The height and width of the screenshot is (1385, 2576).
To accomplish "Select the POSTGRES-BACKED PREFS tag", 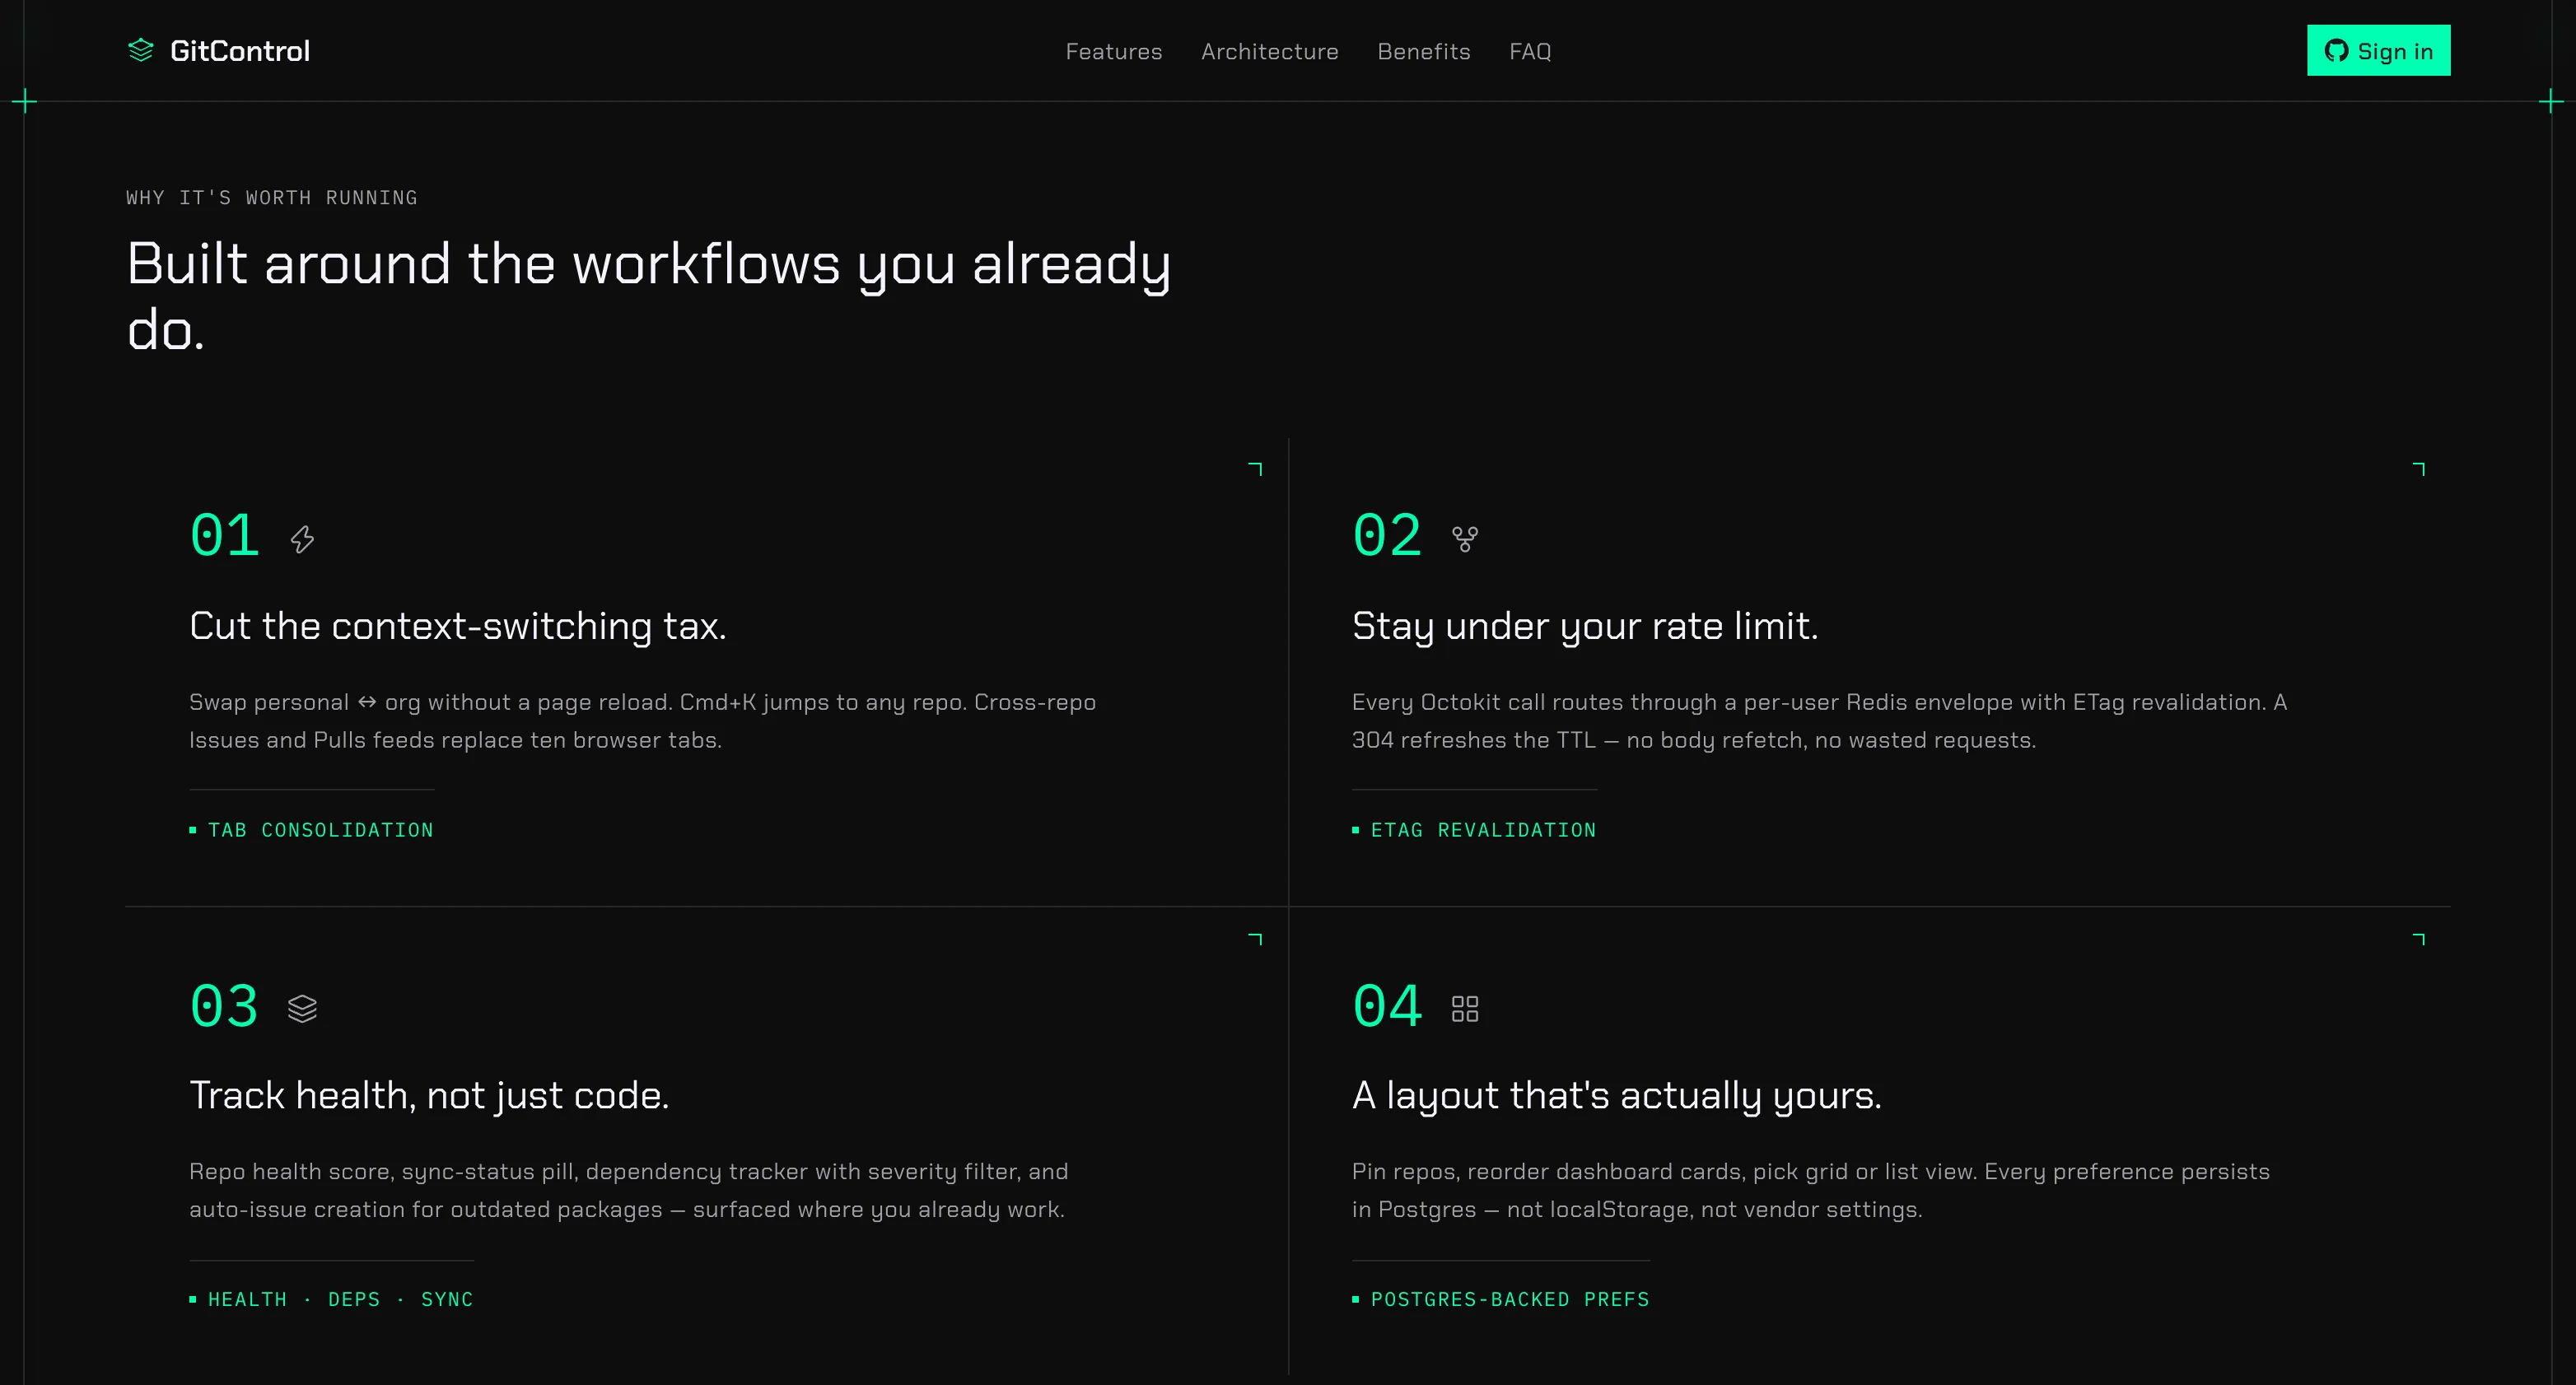I will (1500, 1299).
